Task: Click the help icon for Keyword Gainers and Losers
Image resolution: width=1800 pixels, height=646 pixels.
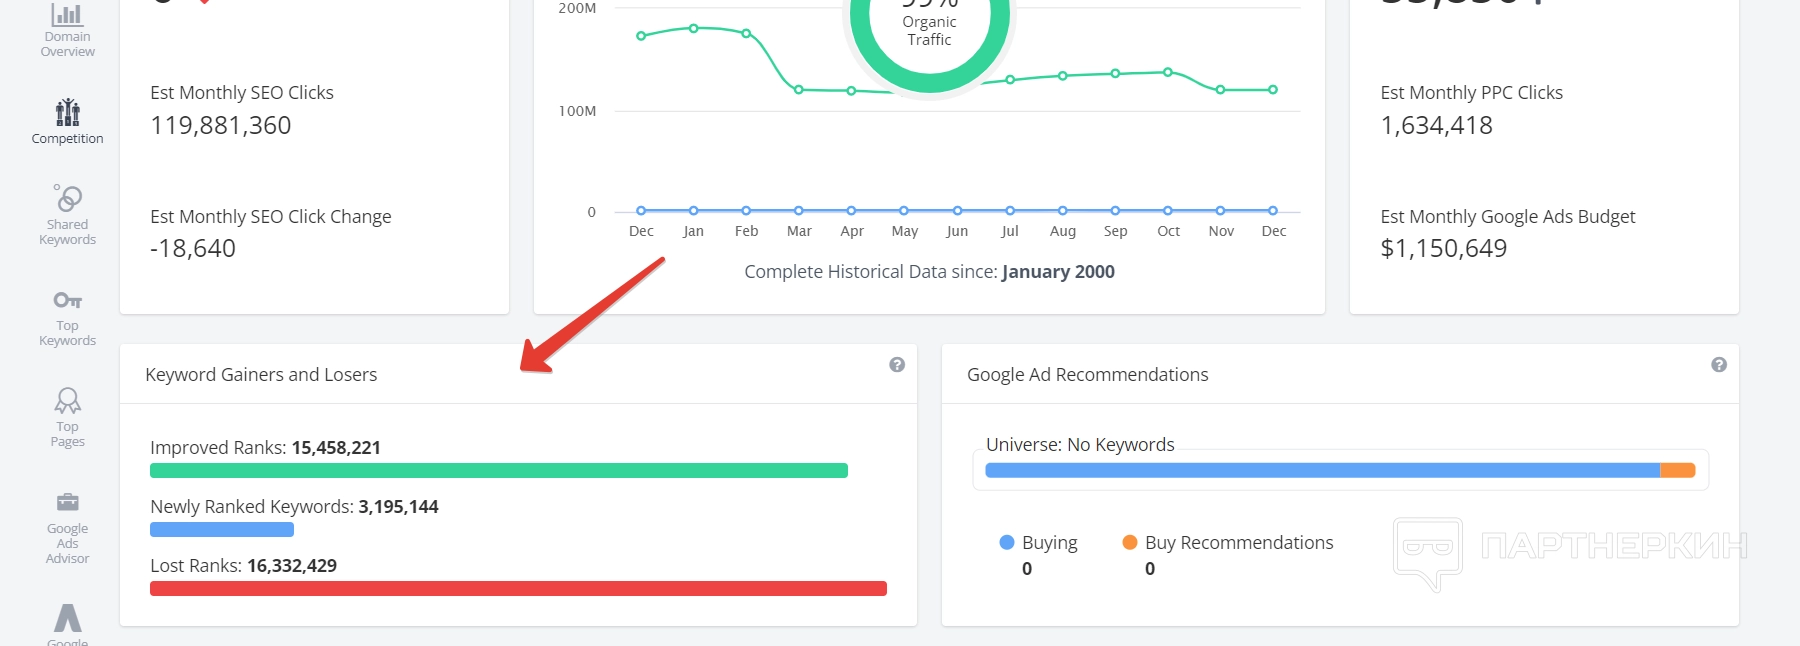Action: tap(897, 365)
